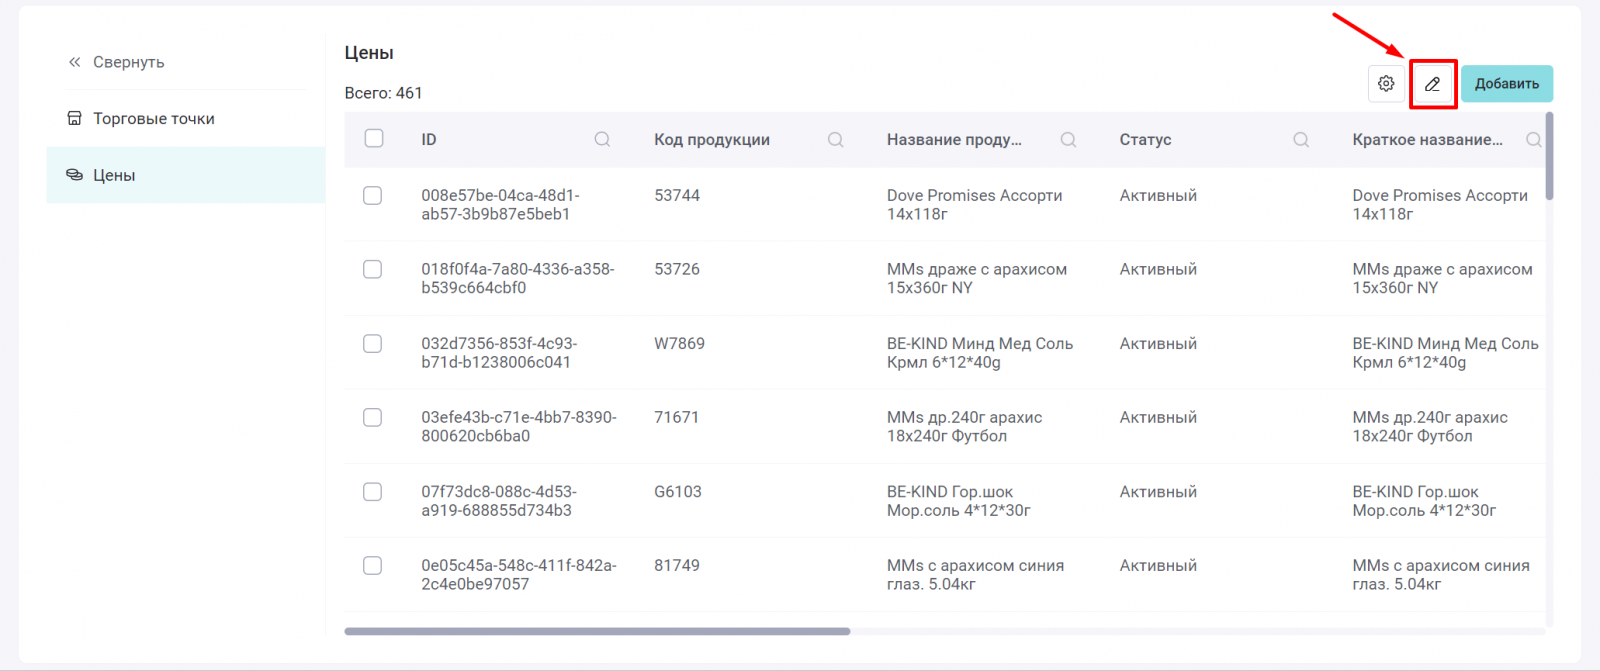Open search in Код продукции column
The image size is (1600, 671).
(835, 140)
